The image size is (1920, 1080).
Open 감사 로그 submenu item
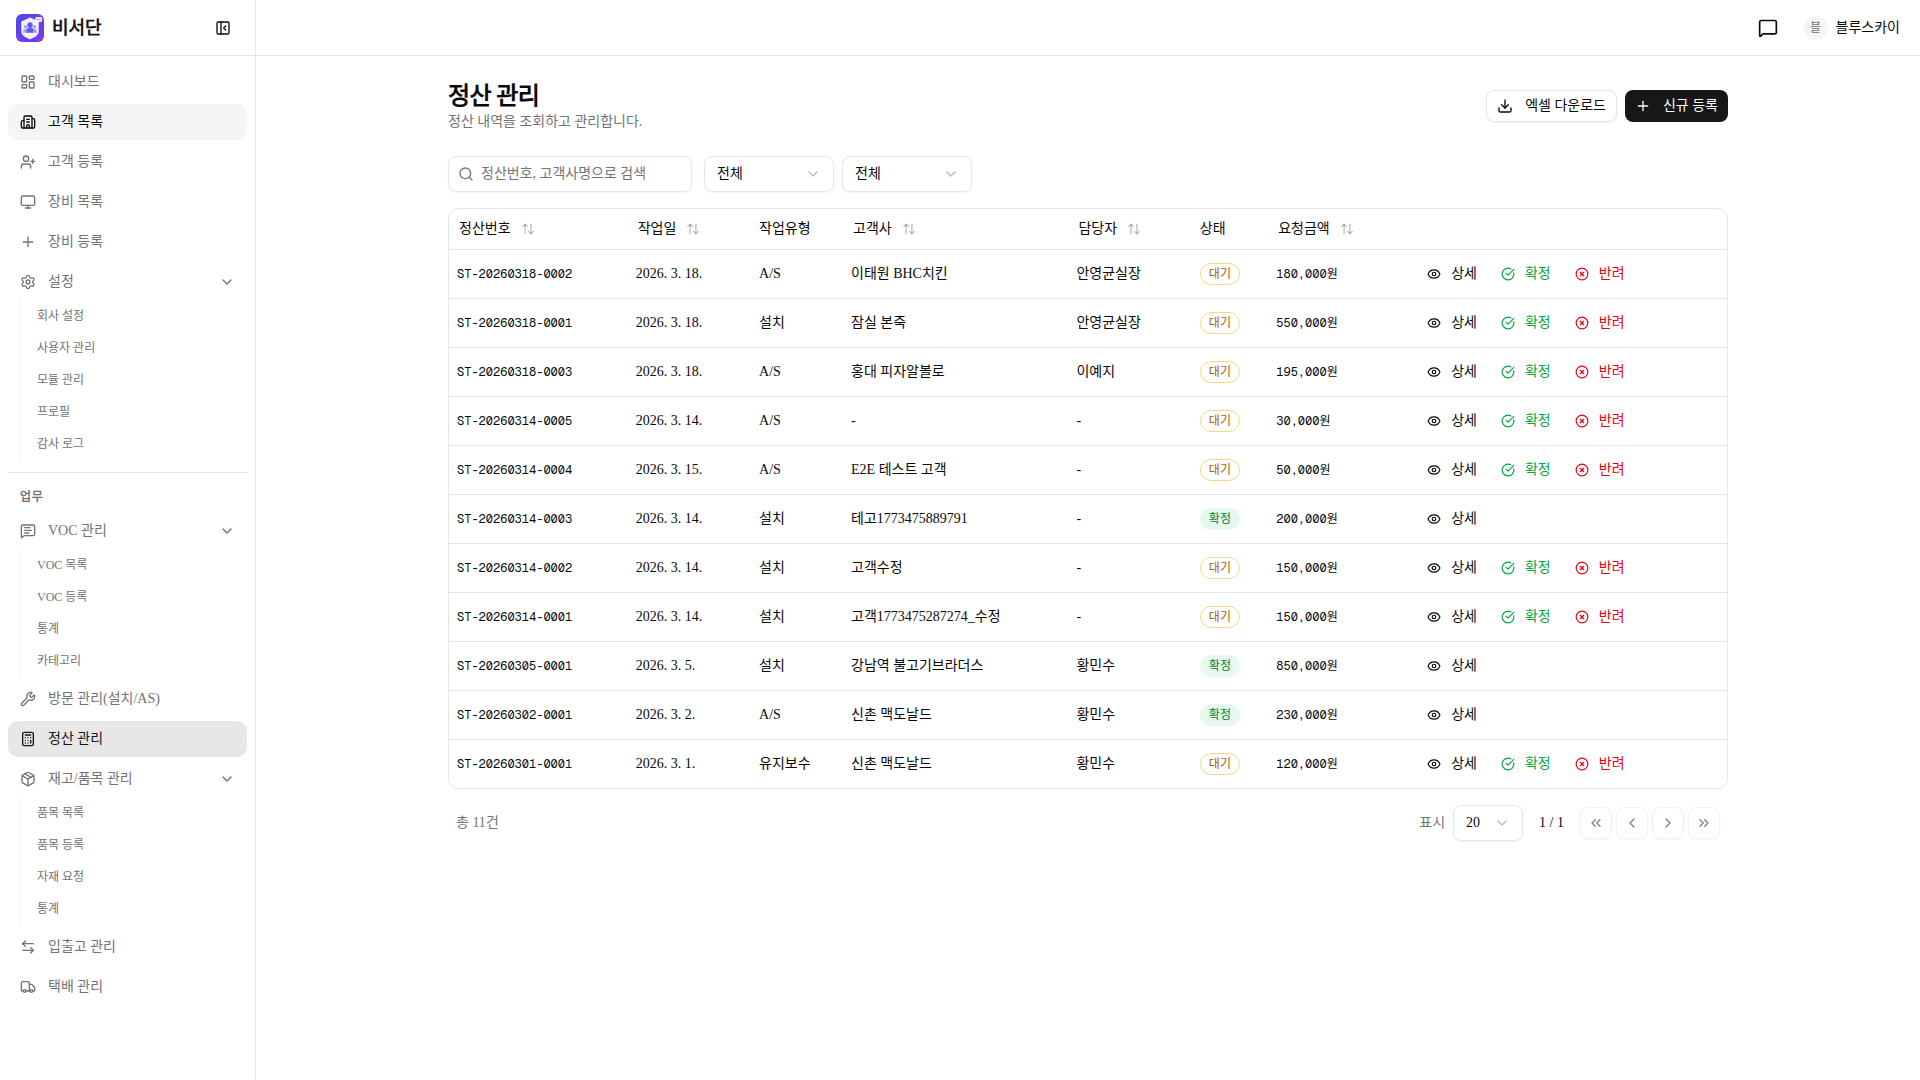click(60, 443)
